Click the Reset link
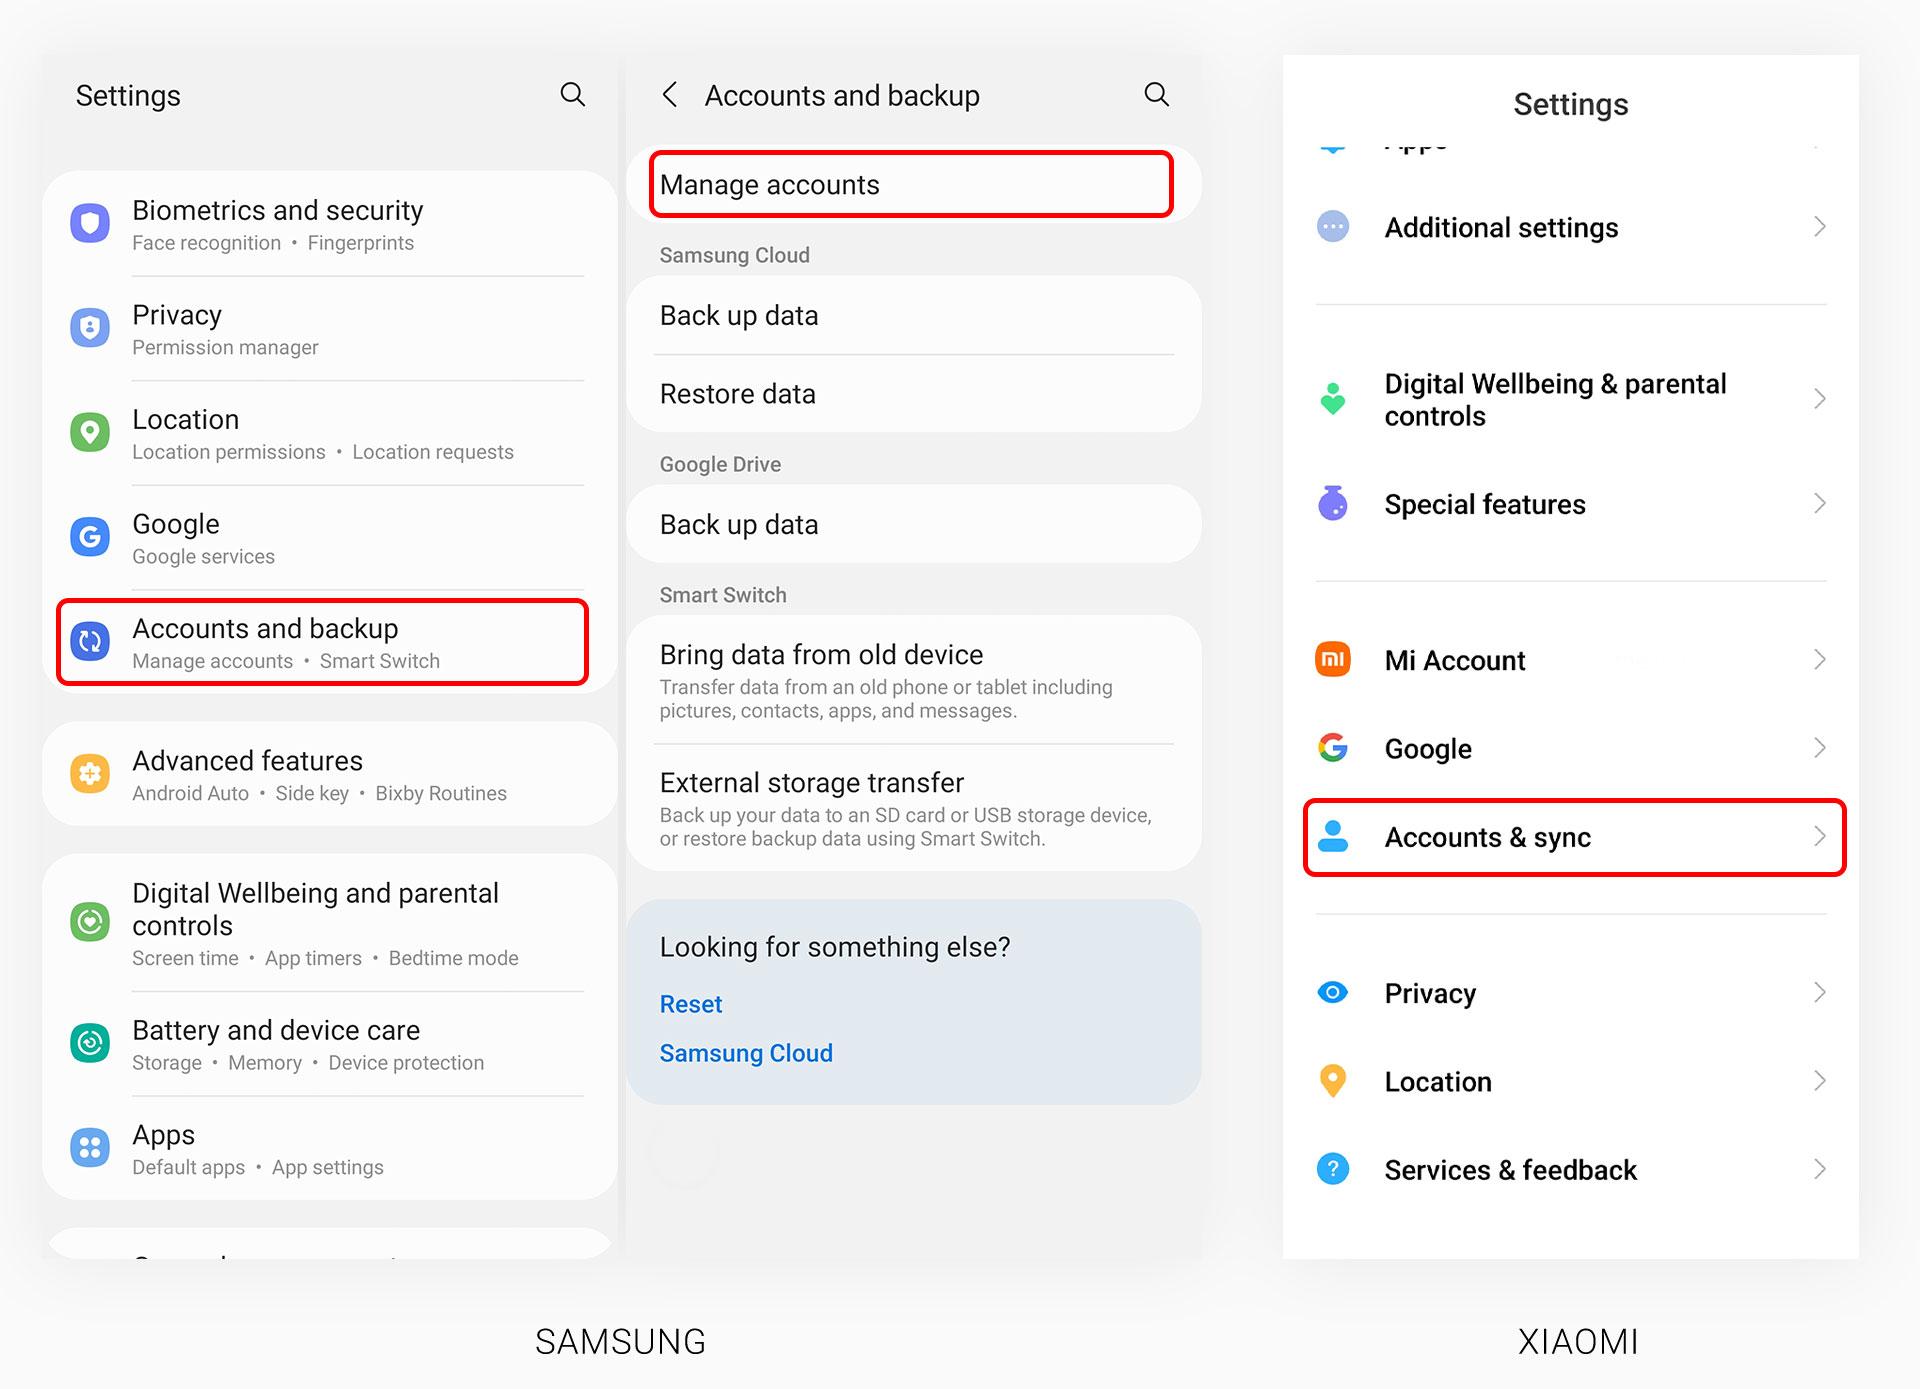The width and height of the screenshot is (1920, 1389). [x=691, y=1004]
